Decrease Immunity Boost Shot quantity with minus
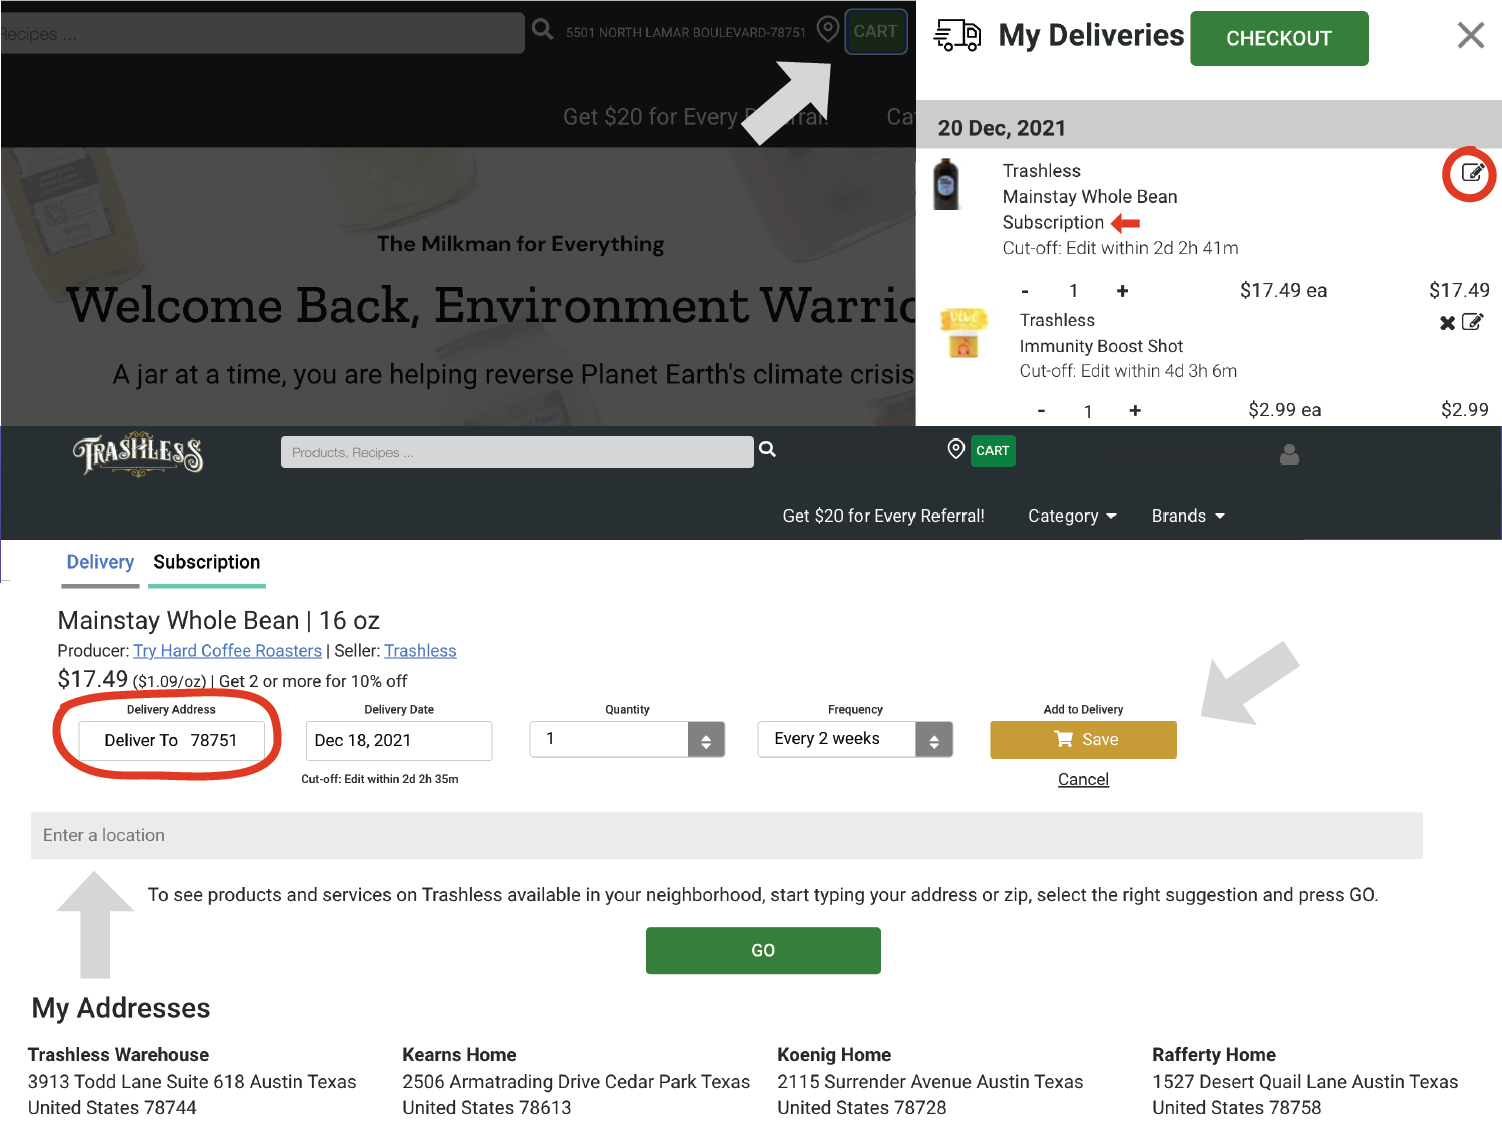The width and height of the screenshot is (1502, 1135). coord(1041,410)
